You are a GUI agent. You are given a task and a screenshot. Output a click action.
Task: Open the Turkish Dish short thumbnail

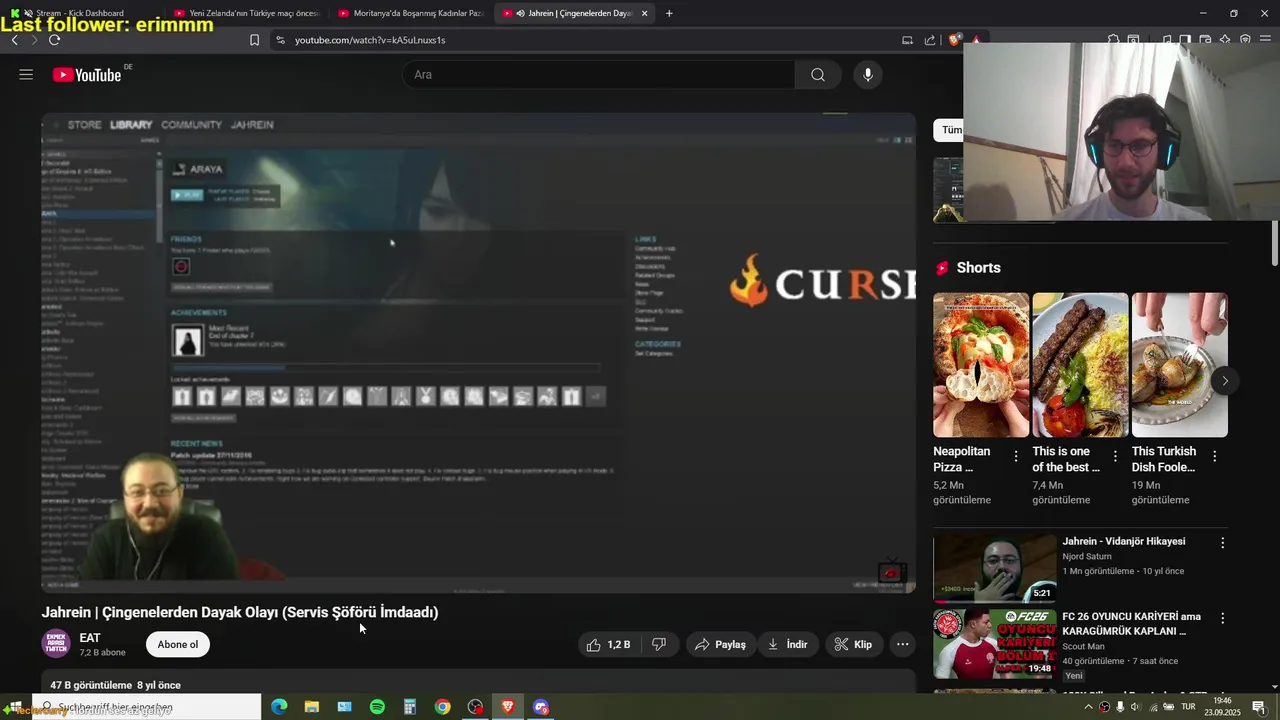tap(1180, 365)
